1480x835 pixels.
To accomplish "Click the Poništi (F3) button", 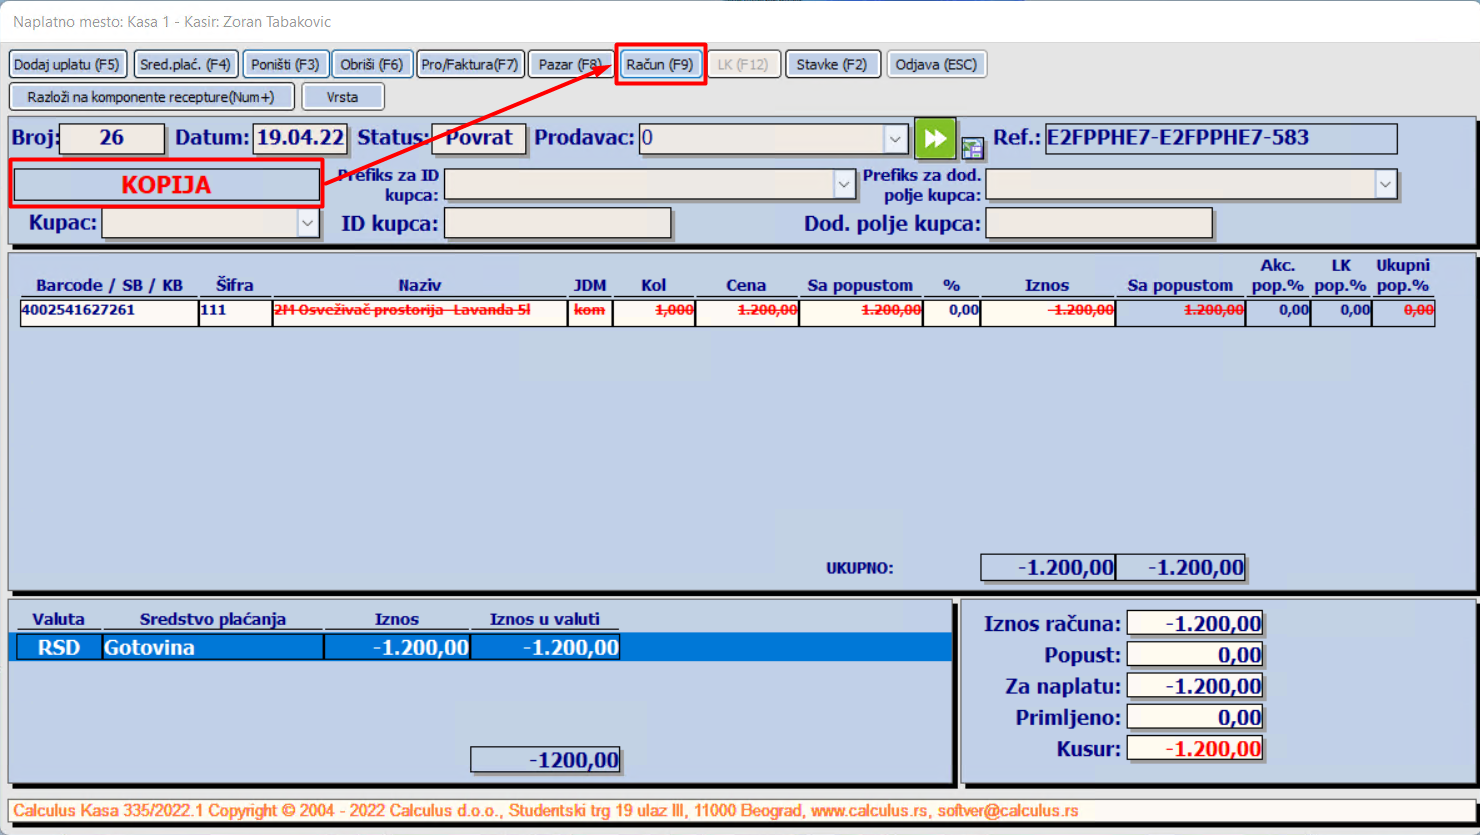I will click(x=284, y=65).
